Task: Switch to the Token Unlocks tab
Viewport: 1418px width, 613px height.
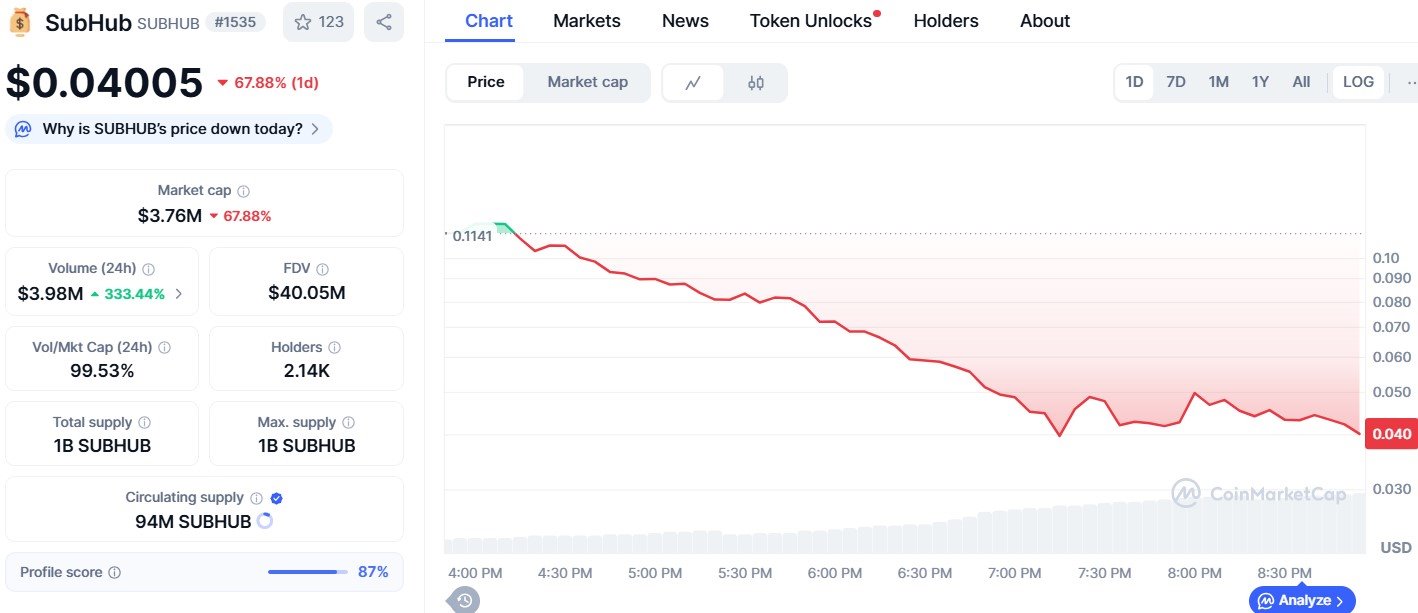Action: pyautogui.click(x=811, y=21)
